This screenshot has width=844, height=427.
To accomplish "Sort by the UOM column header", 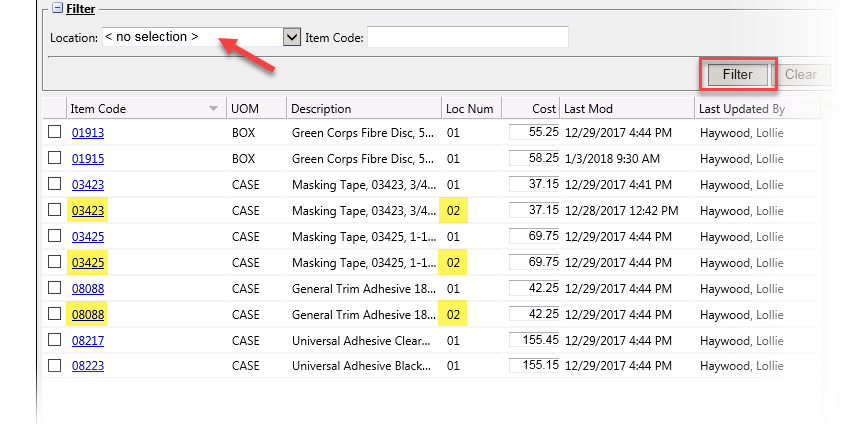I will [x=244, y=109].
